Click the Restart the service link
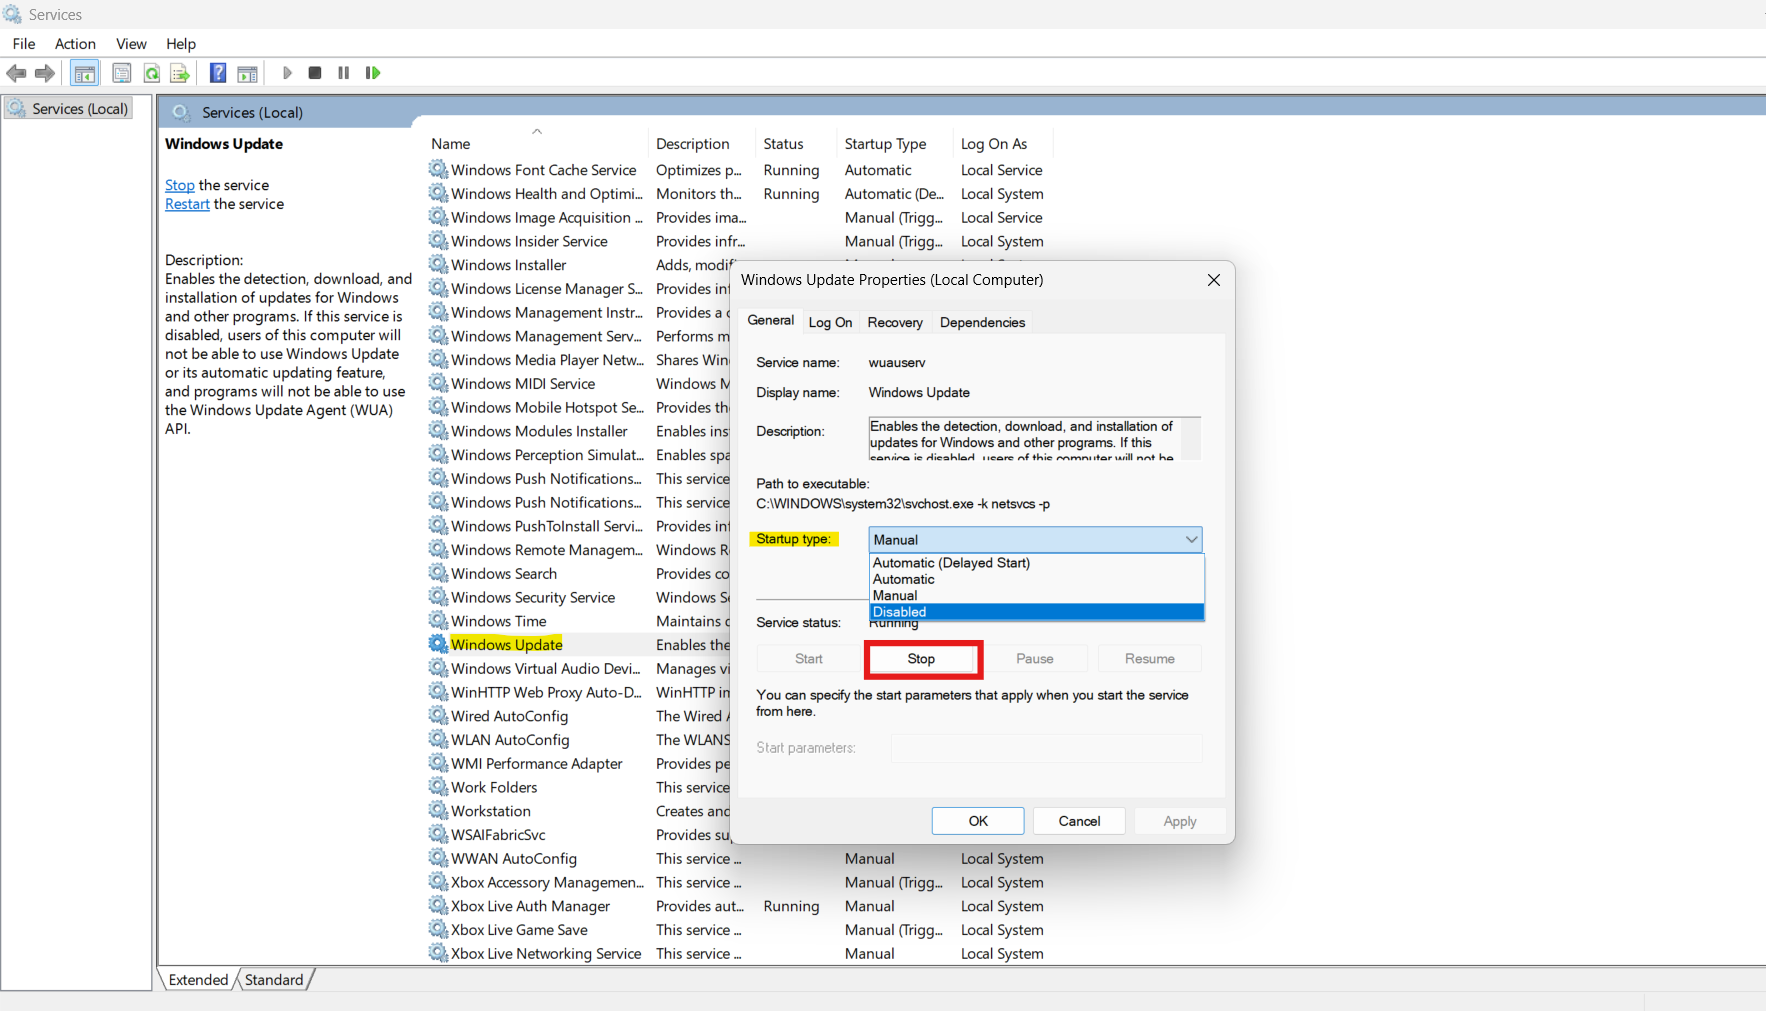This screenshot has height=1011, width=1766. [x=187, y=204]
